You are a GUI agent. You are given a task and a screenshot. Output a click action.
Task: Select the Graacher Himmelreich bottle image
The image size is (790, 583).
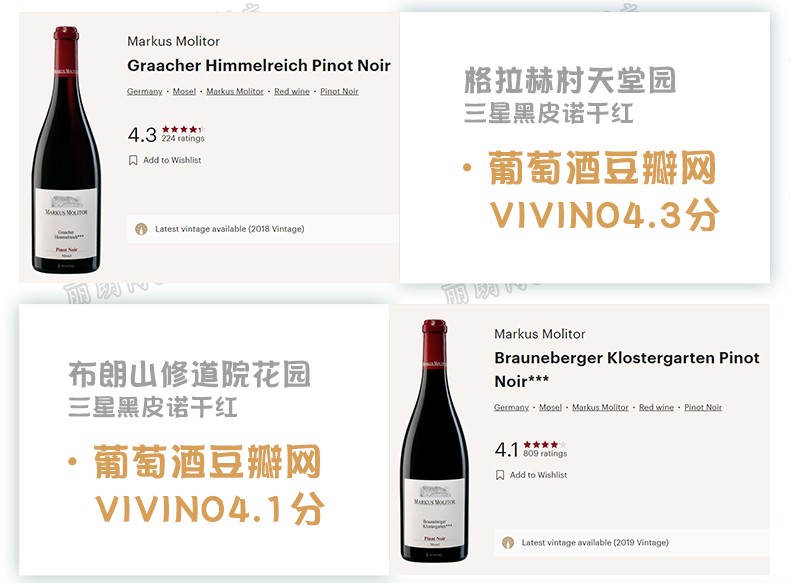point(67,150)
